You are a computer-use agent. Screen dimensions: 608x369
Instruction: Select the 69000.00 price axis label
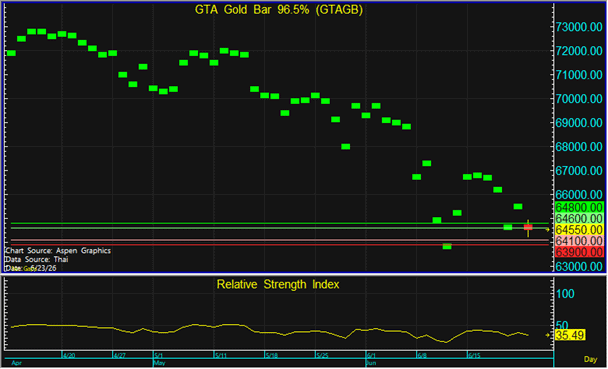pyautogui.click(x=579, y=123)
